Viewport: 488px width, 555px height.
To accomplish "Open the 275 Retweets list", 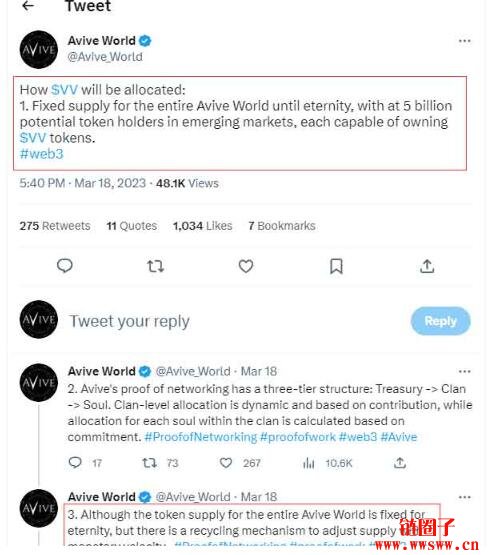I will [x=55, y=226].
